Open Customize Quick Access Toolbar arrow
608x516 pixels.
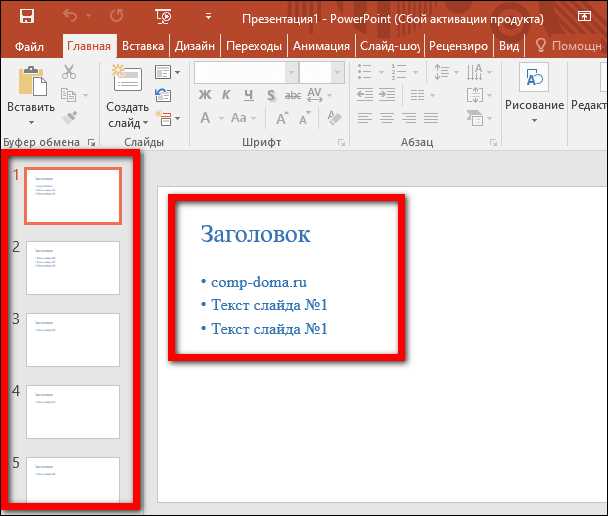coord(208,17)
